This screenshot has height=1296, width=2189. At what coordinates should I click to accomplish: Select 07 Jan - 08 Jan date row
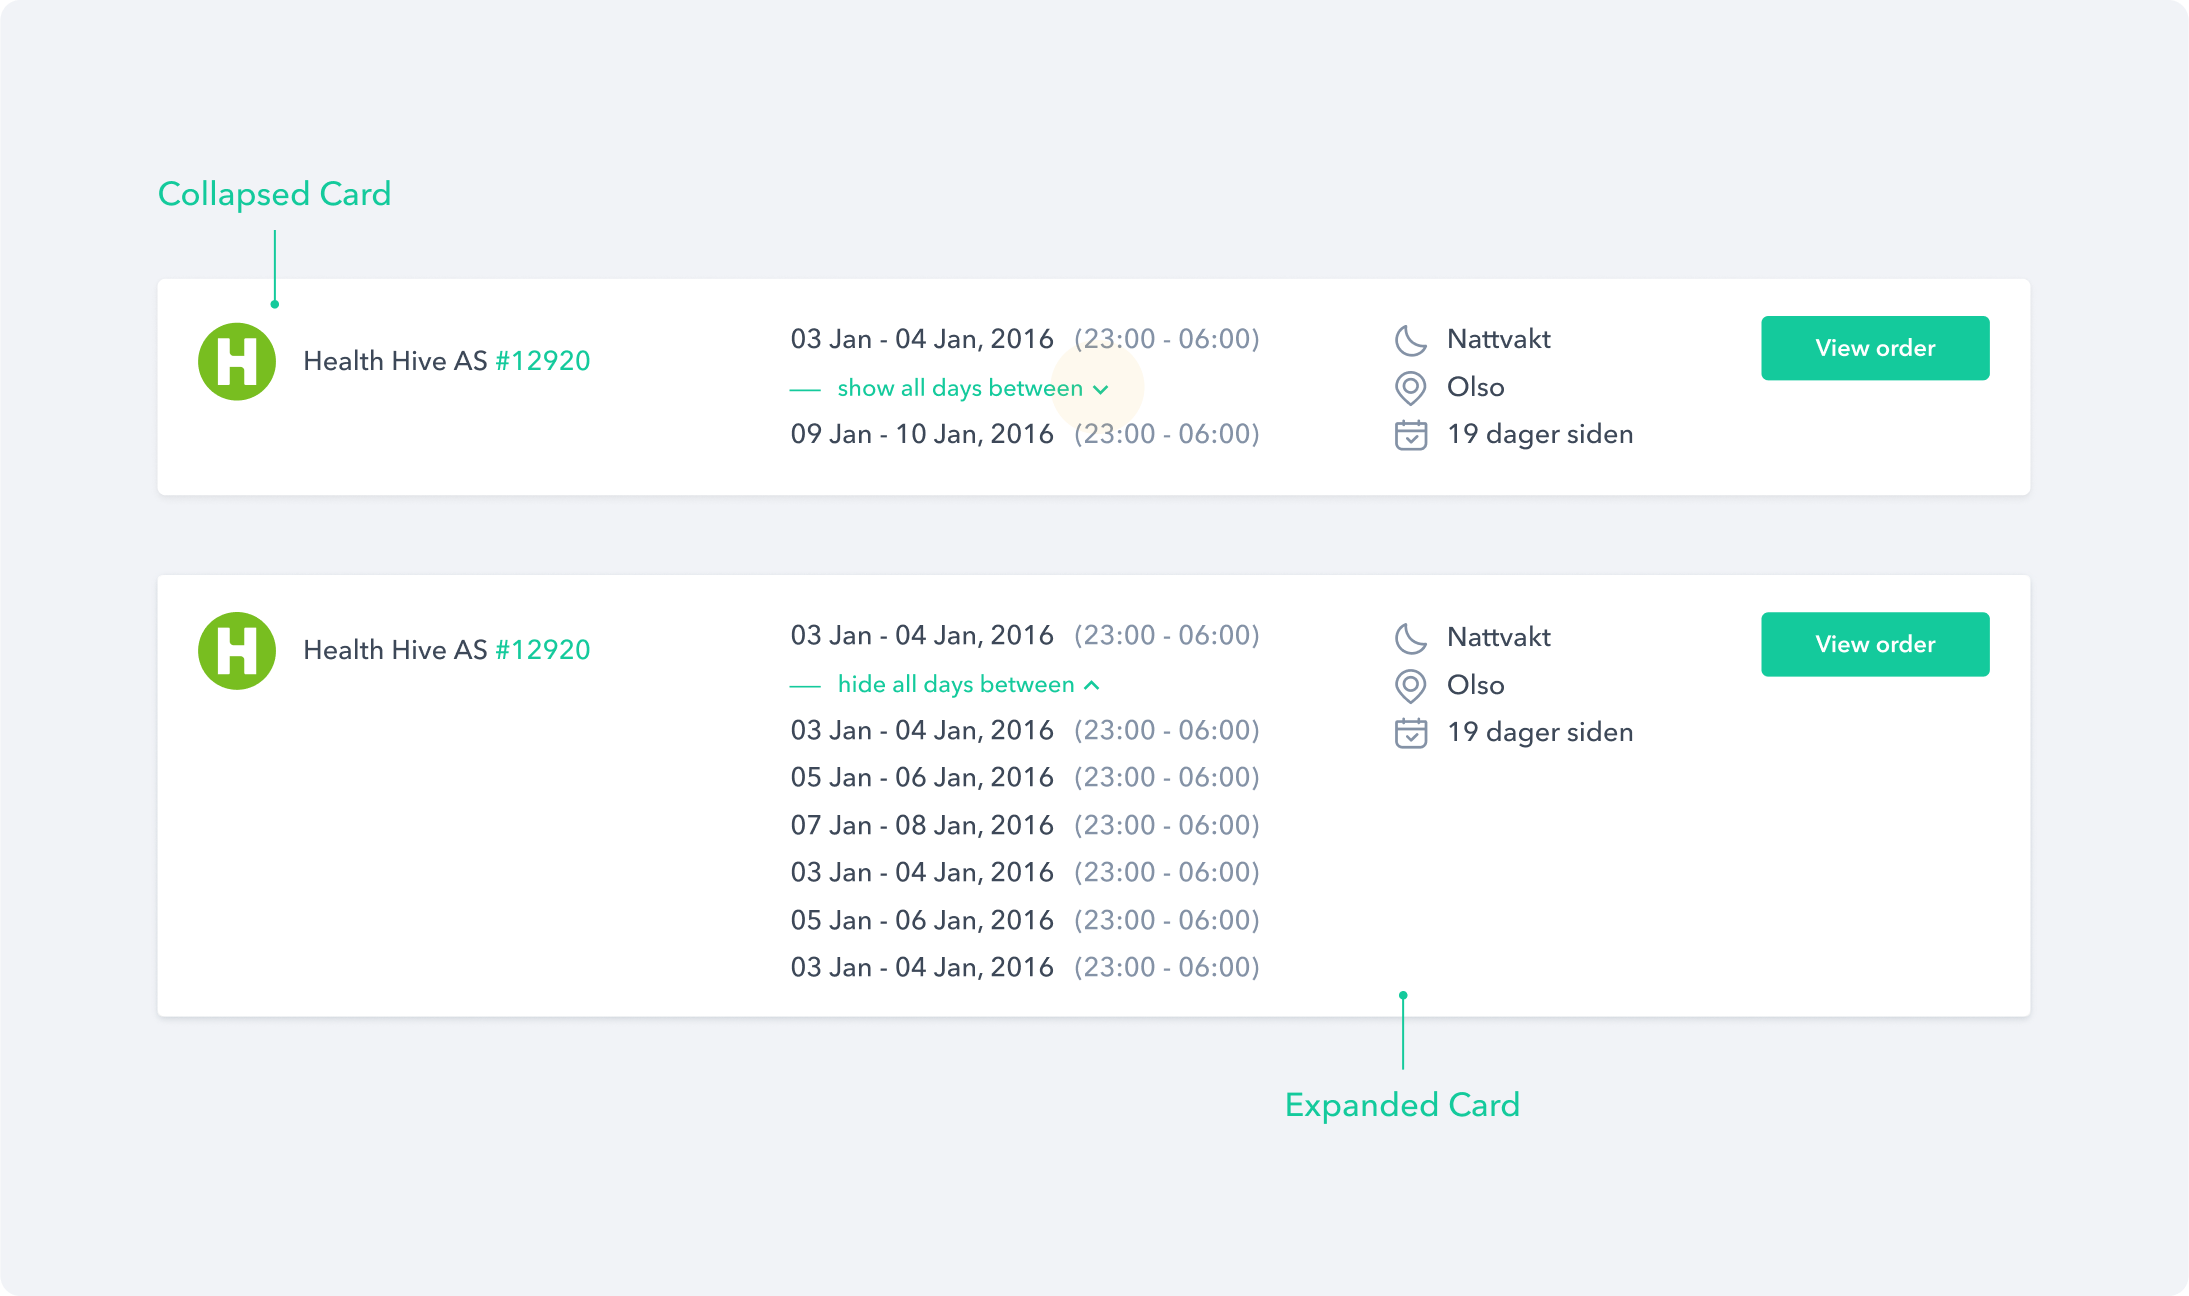1024,825
